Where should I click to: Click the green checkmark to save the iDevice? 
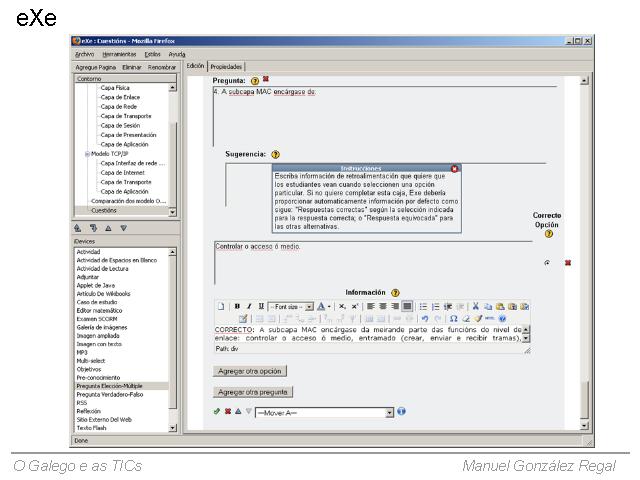point(217,411)
